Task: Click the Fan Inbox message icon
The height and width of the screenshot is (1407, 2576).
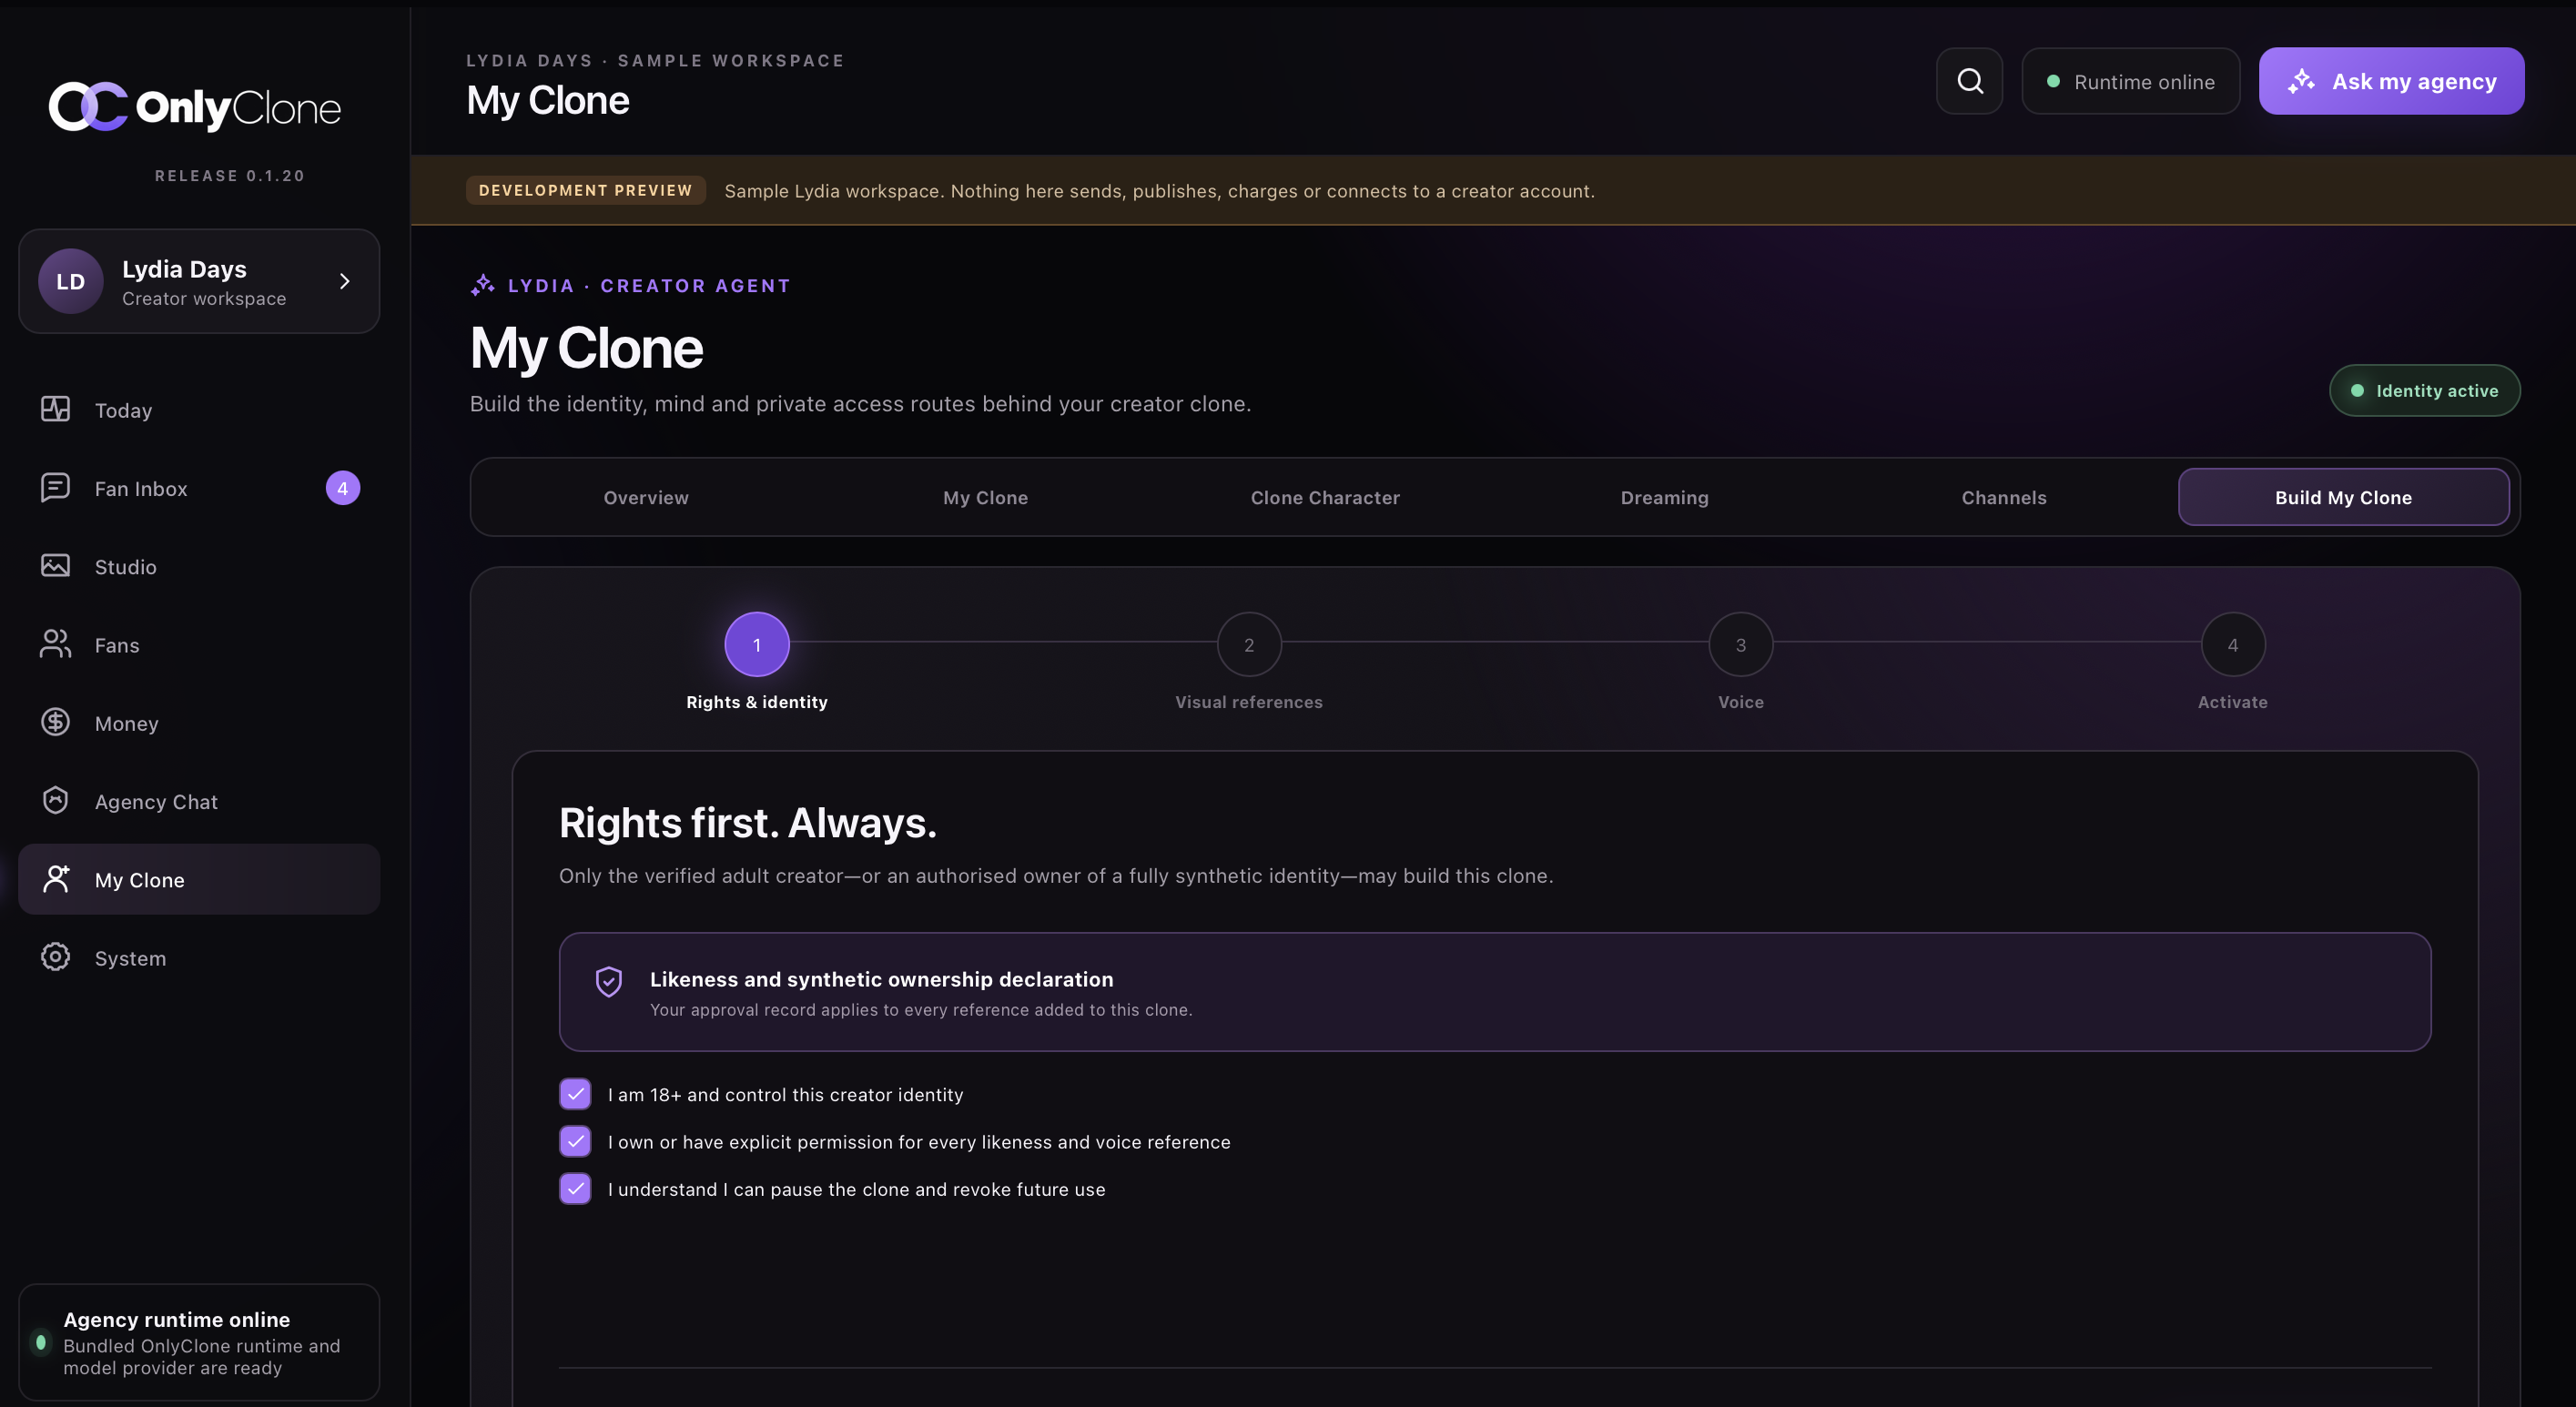Action: pyautogui.click(x=55, y=487)
